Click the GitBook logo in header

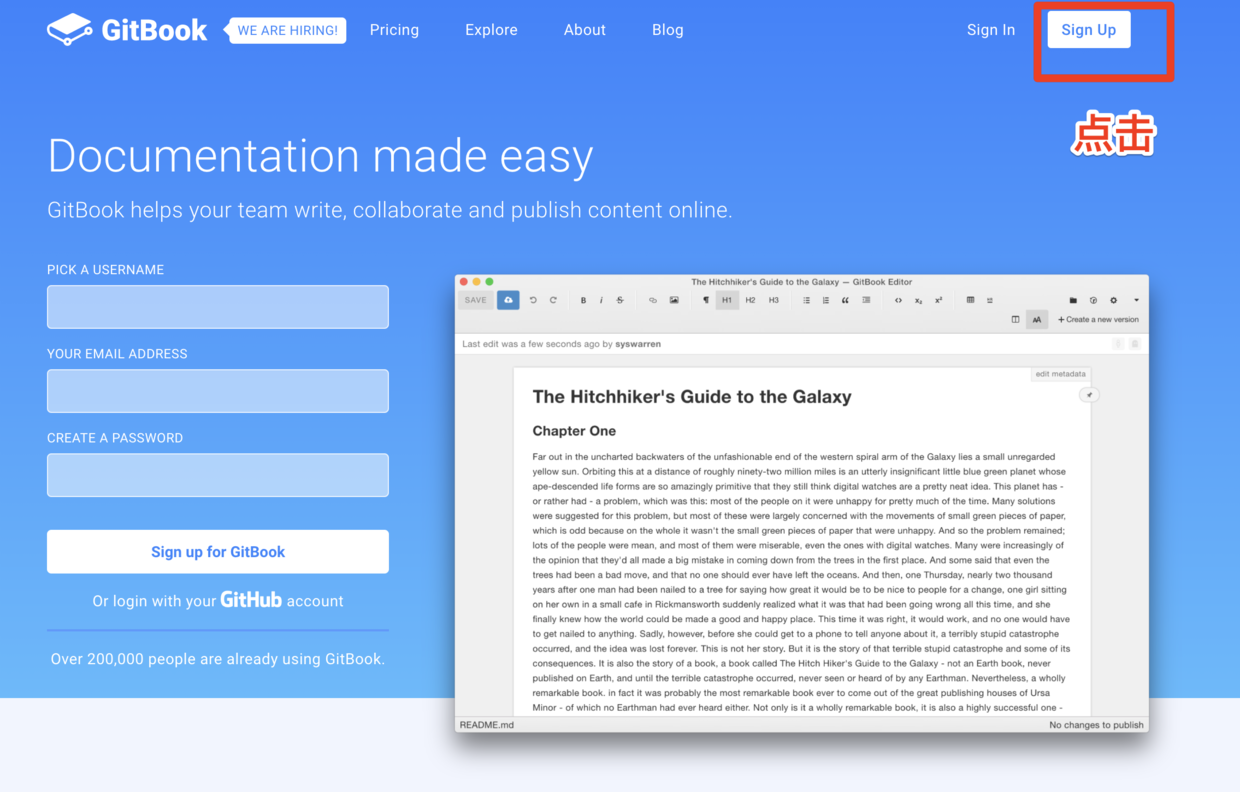127,30
